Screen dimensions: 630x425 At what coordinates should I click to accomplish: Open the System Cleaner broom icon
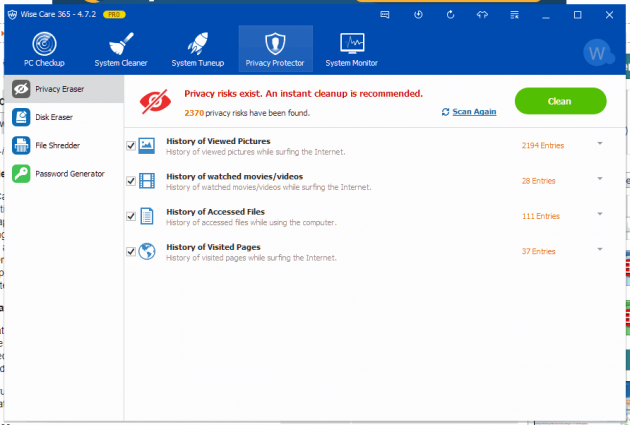tap(120, 50)
